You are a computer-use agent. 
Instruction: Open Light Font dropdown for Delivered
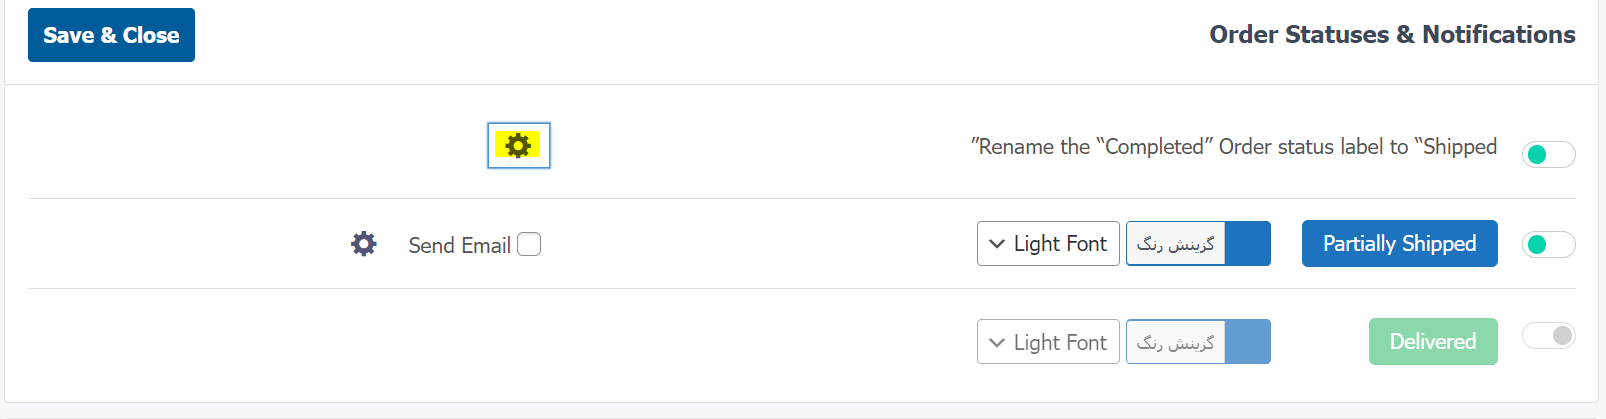(x=1048, y=342)
